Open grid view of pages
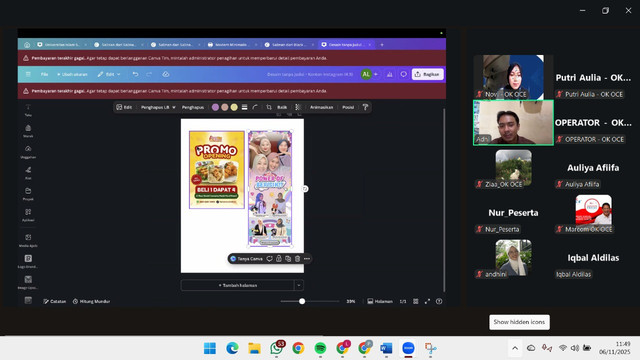 tap(416, 301)
